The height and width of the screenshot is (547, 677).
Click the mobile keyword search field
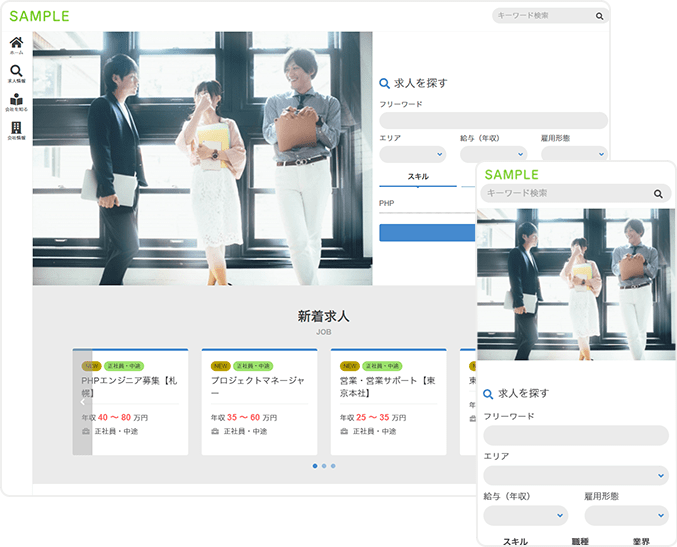[x=576, y=193]
